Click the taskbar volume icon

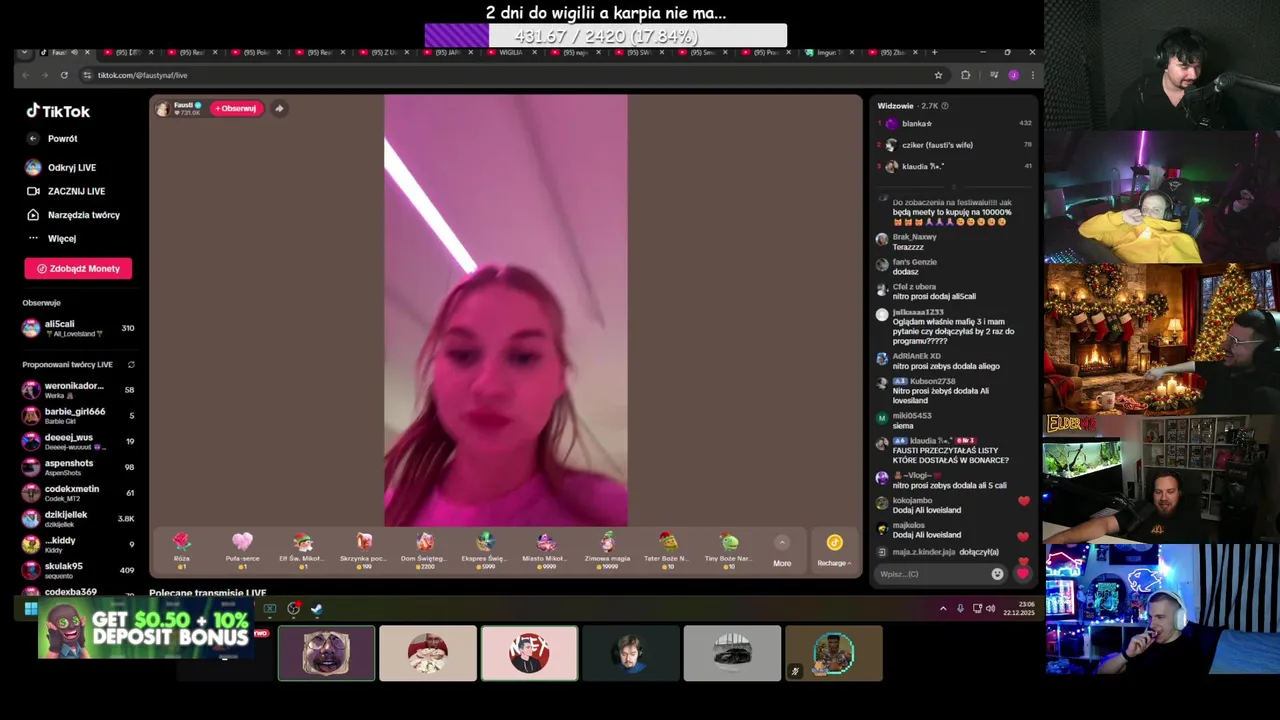click(x=991, y=609)
